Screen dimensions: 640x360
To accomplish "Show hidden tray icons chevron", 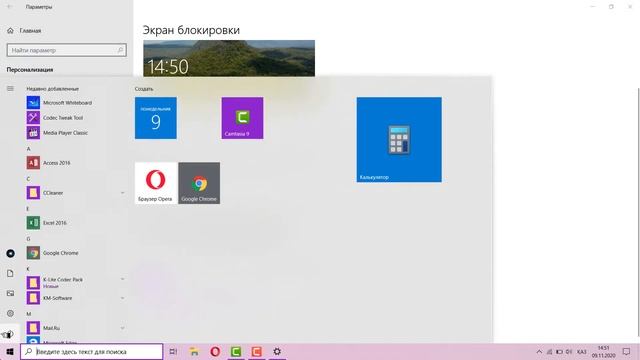I will [539, 352].
